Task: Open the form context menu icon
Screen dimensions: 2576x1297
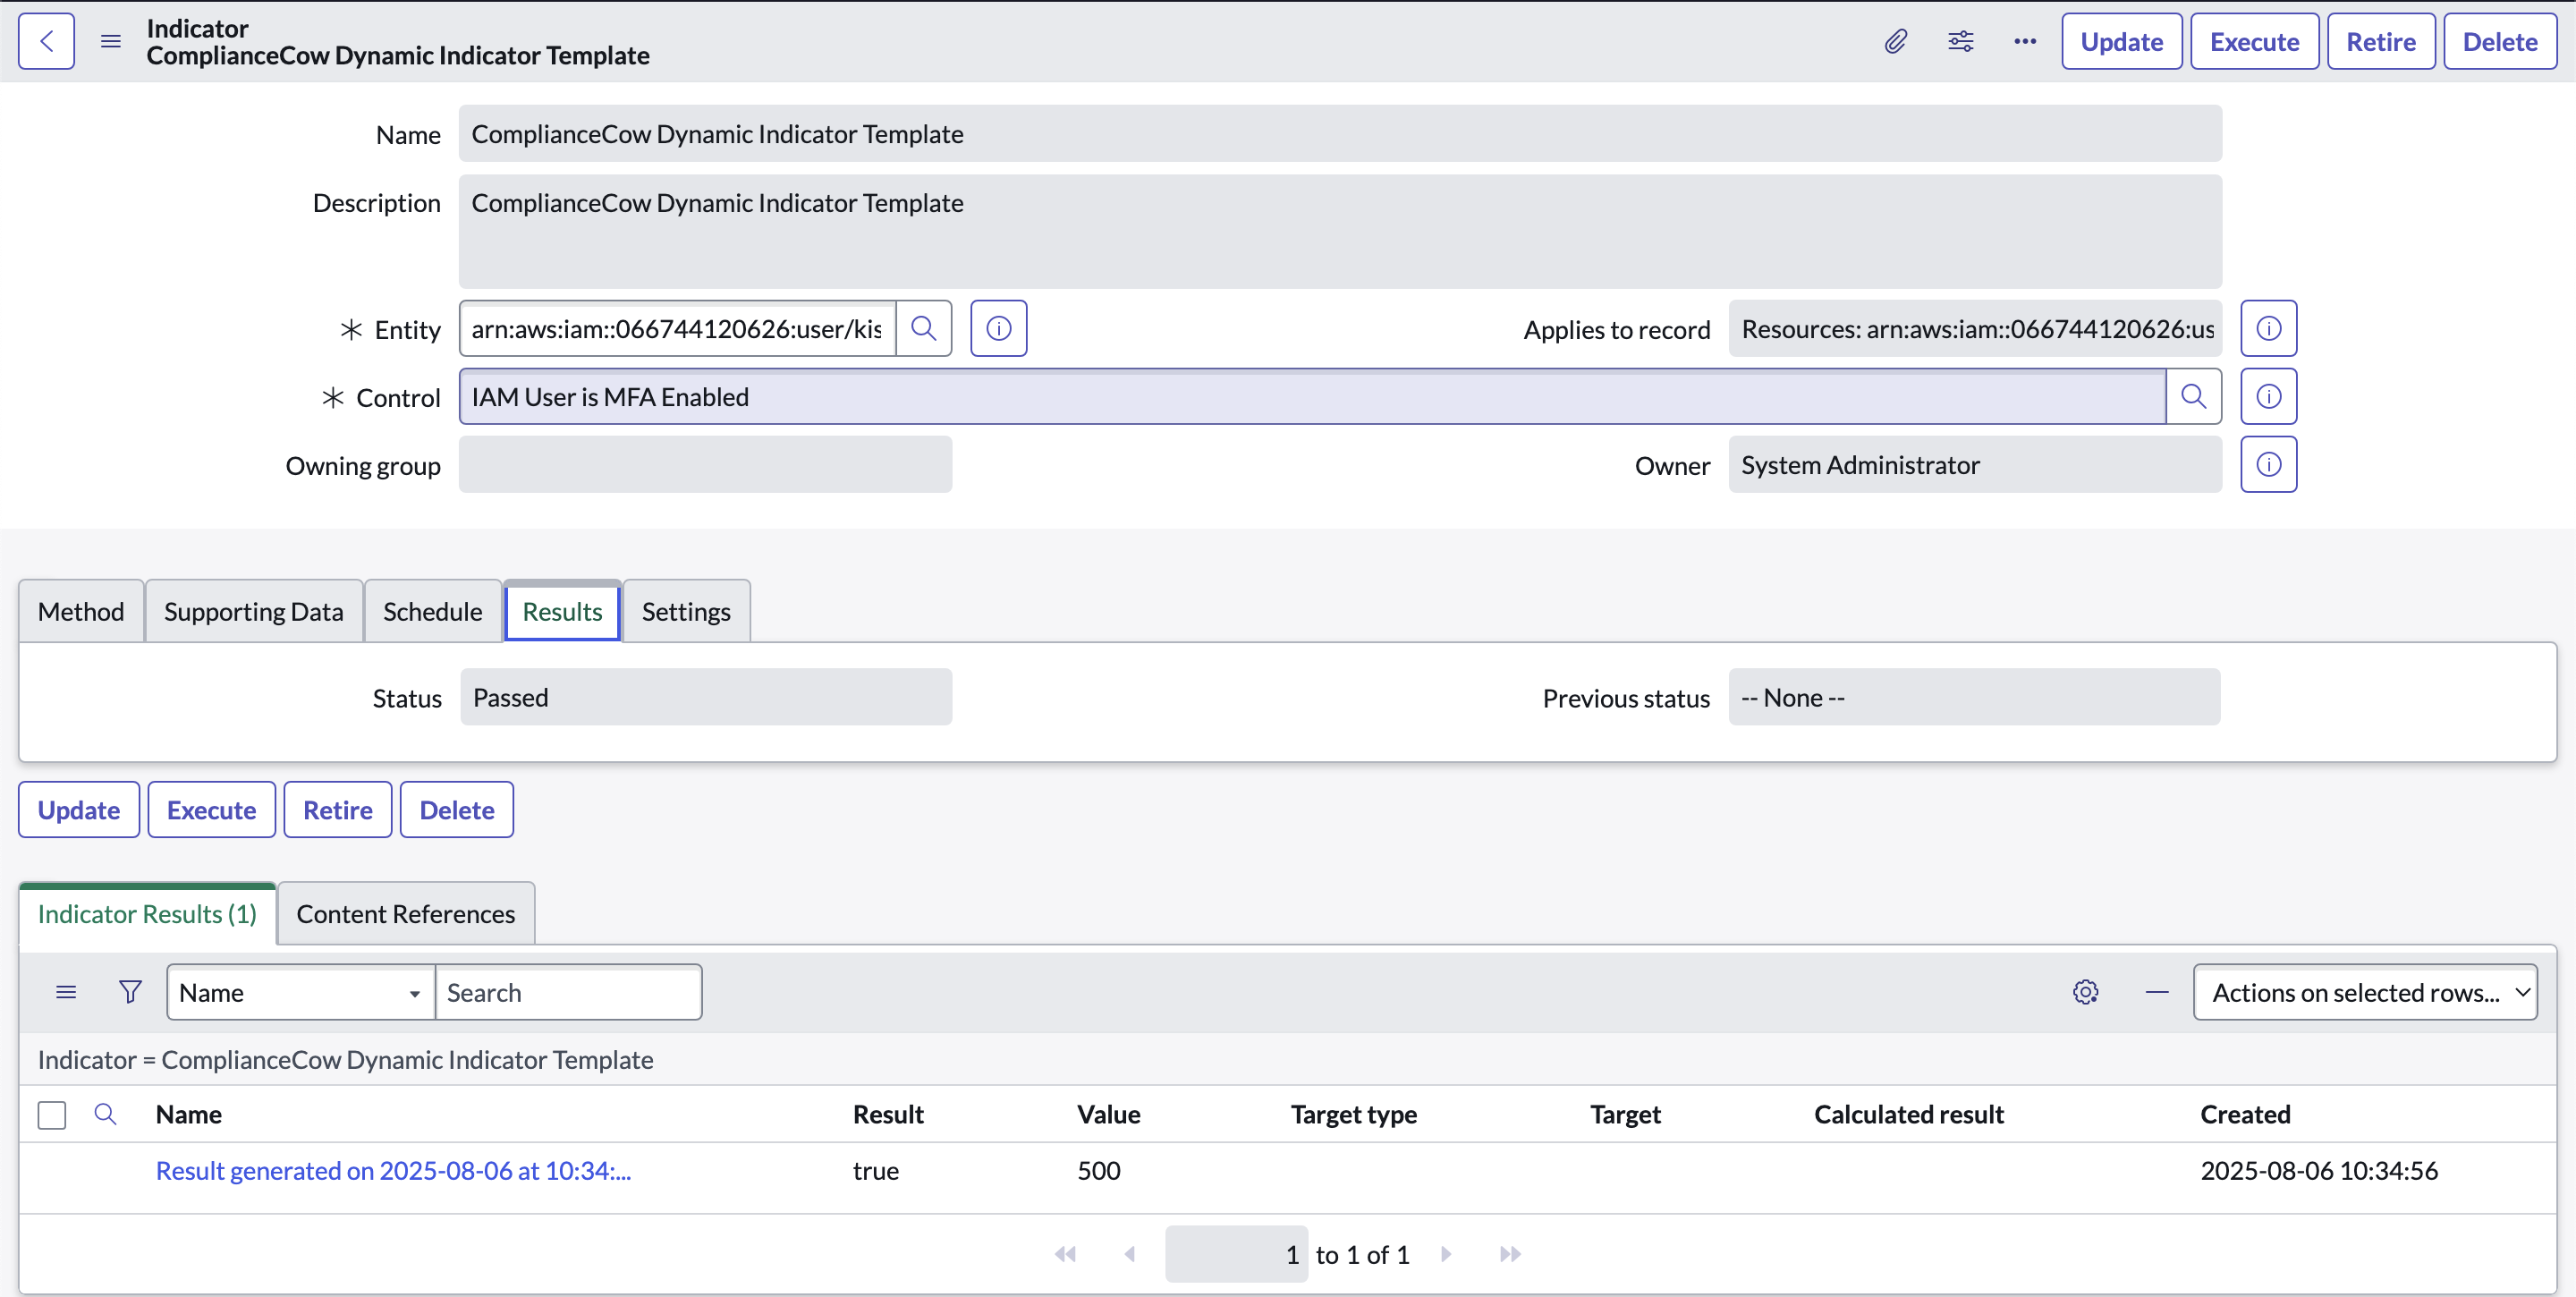Action: click(x=111, y=41)
